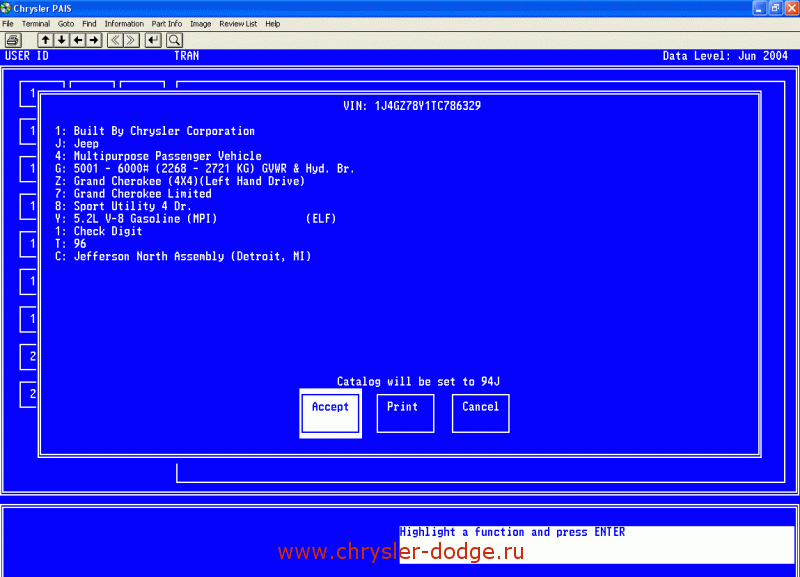Open the Help menu
The image size is (800, 577).
point(272,23)
